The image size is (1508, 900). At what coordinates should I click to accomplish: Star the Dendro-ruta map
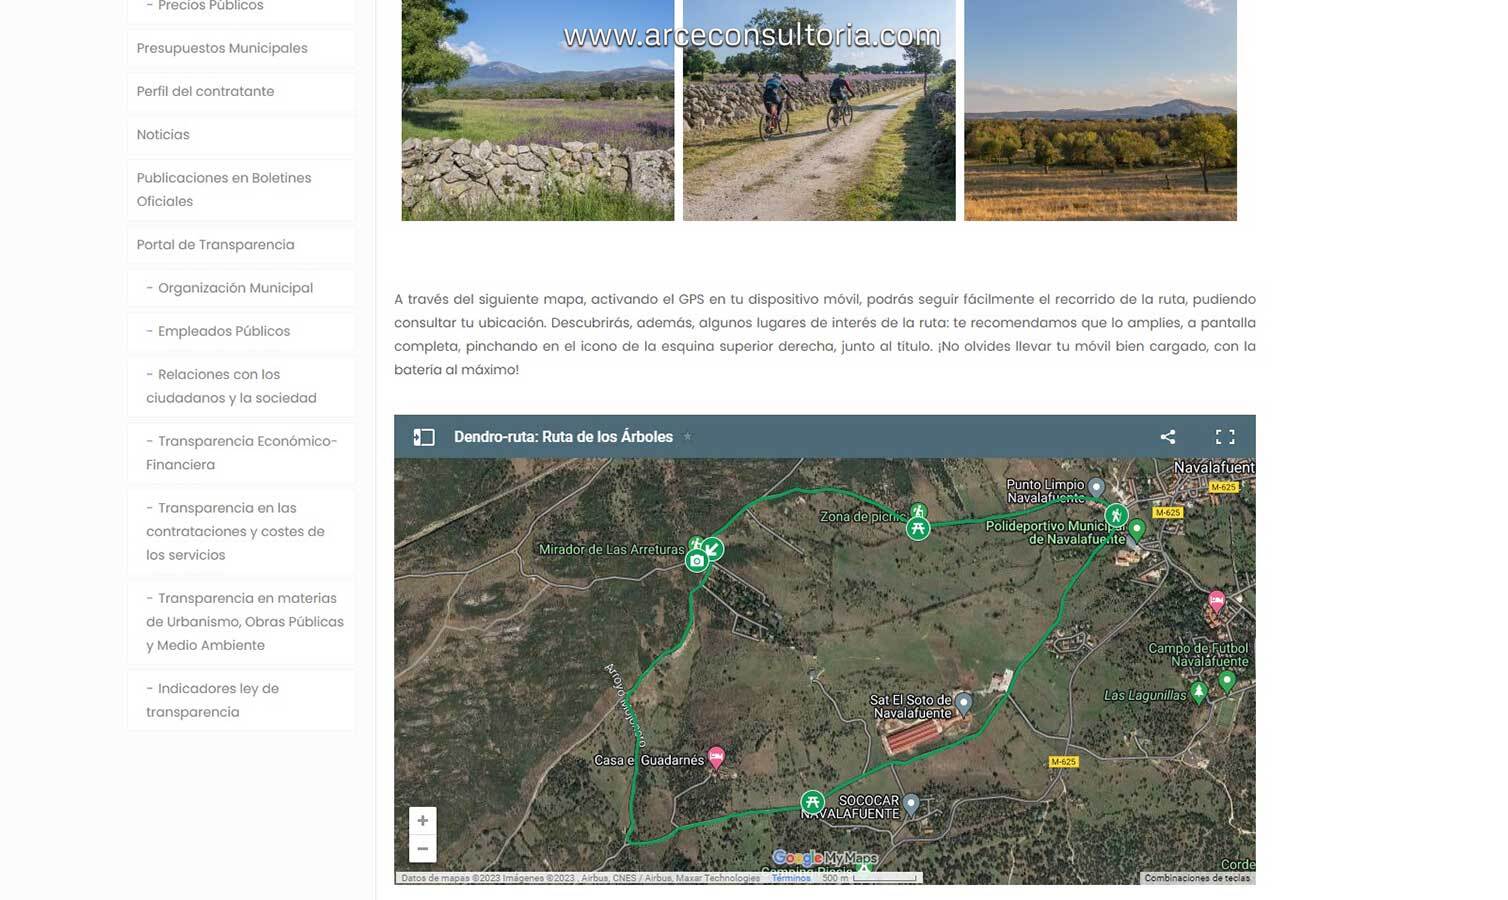(x=687, y=437)
